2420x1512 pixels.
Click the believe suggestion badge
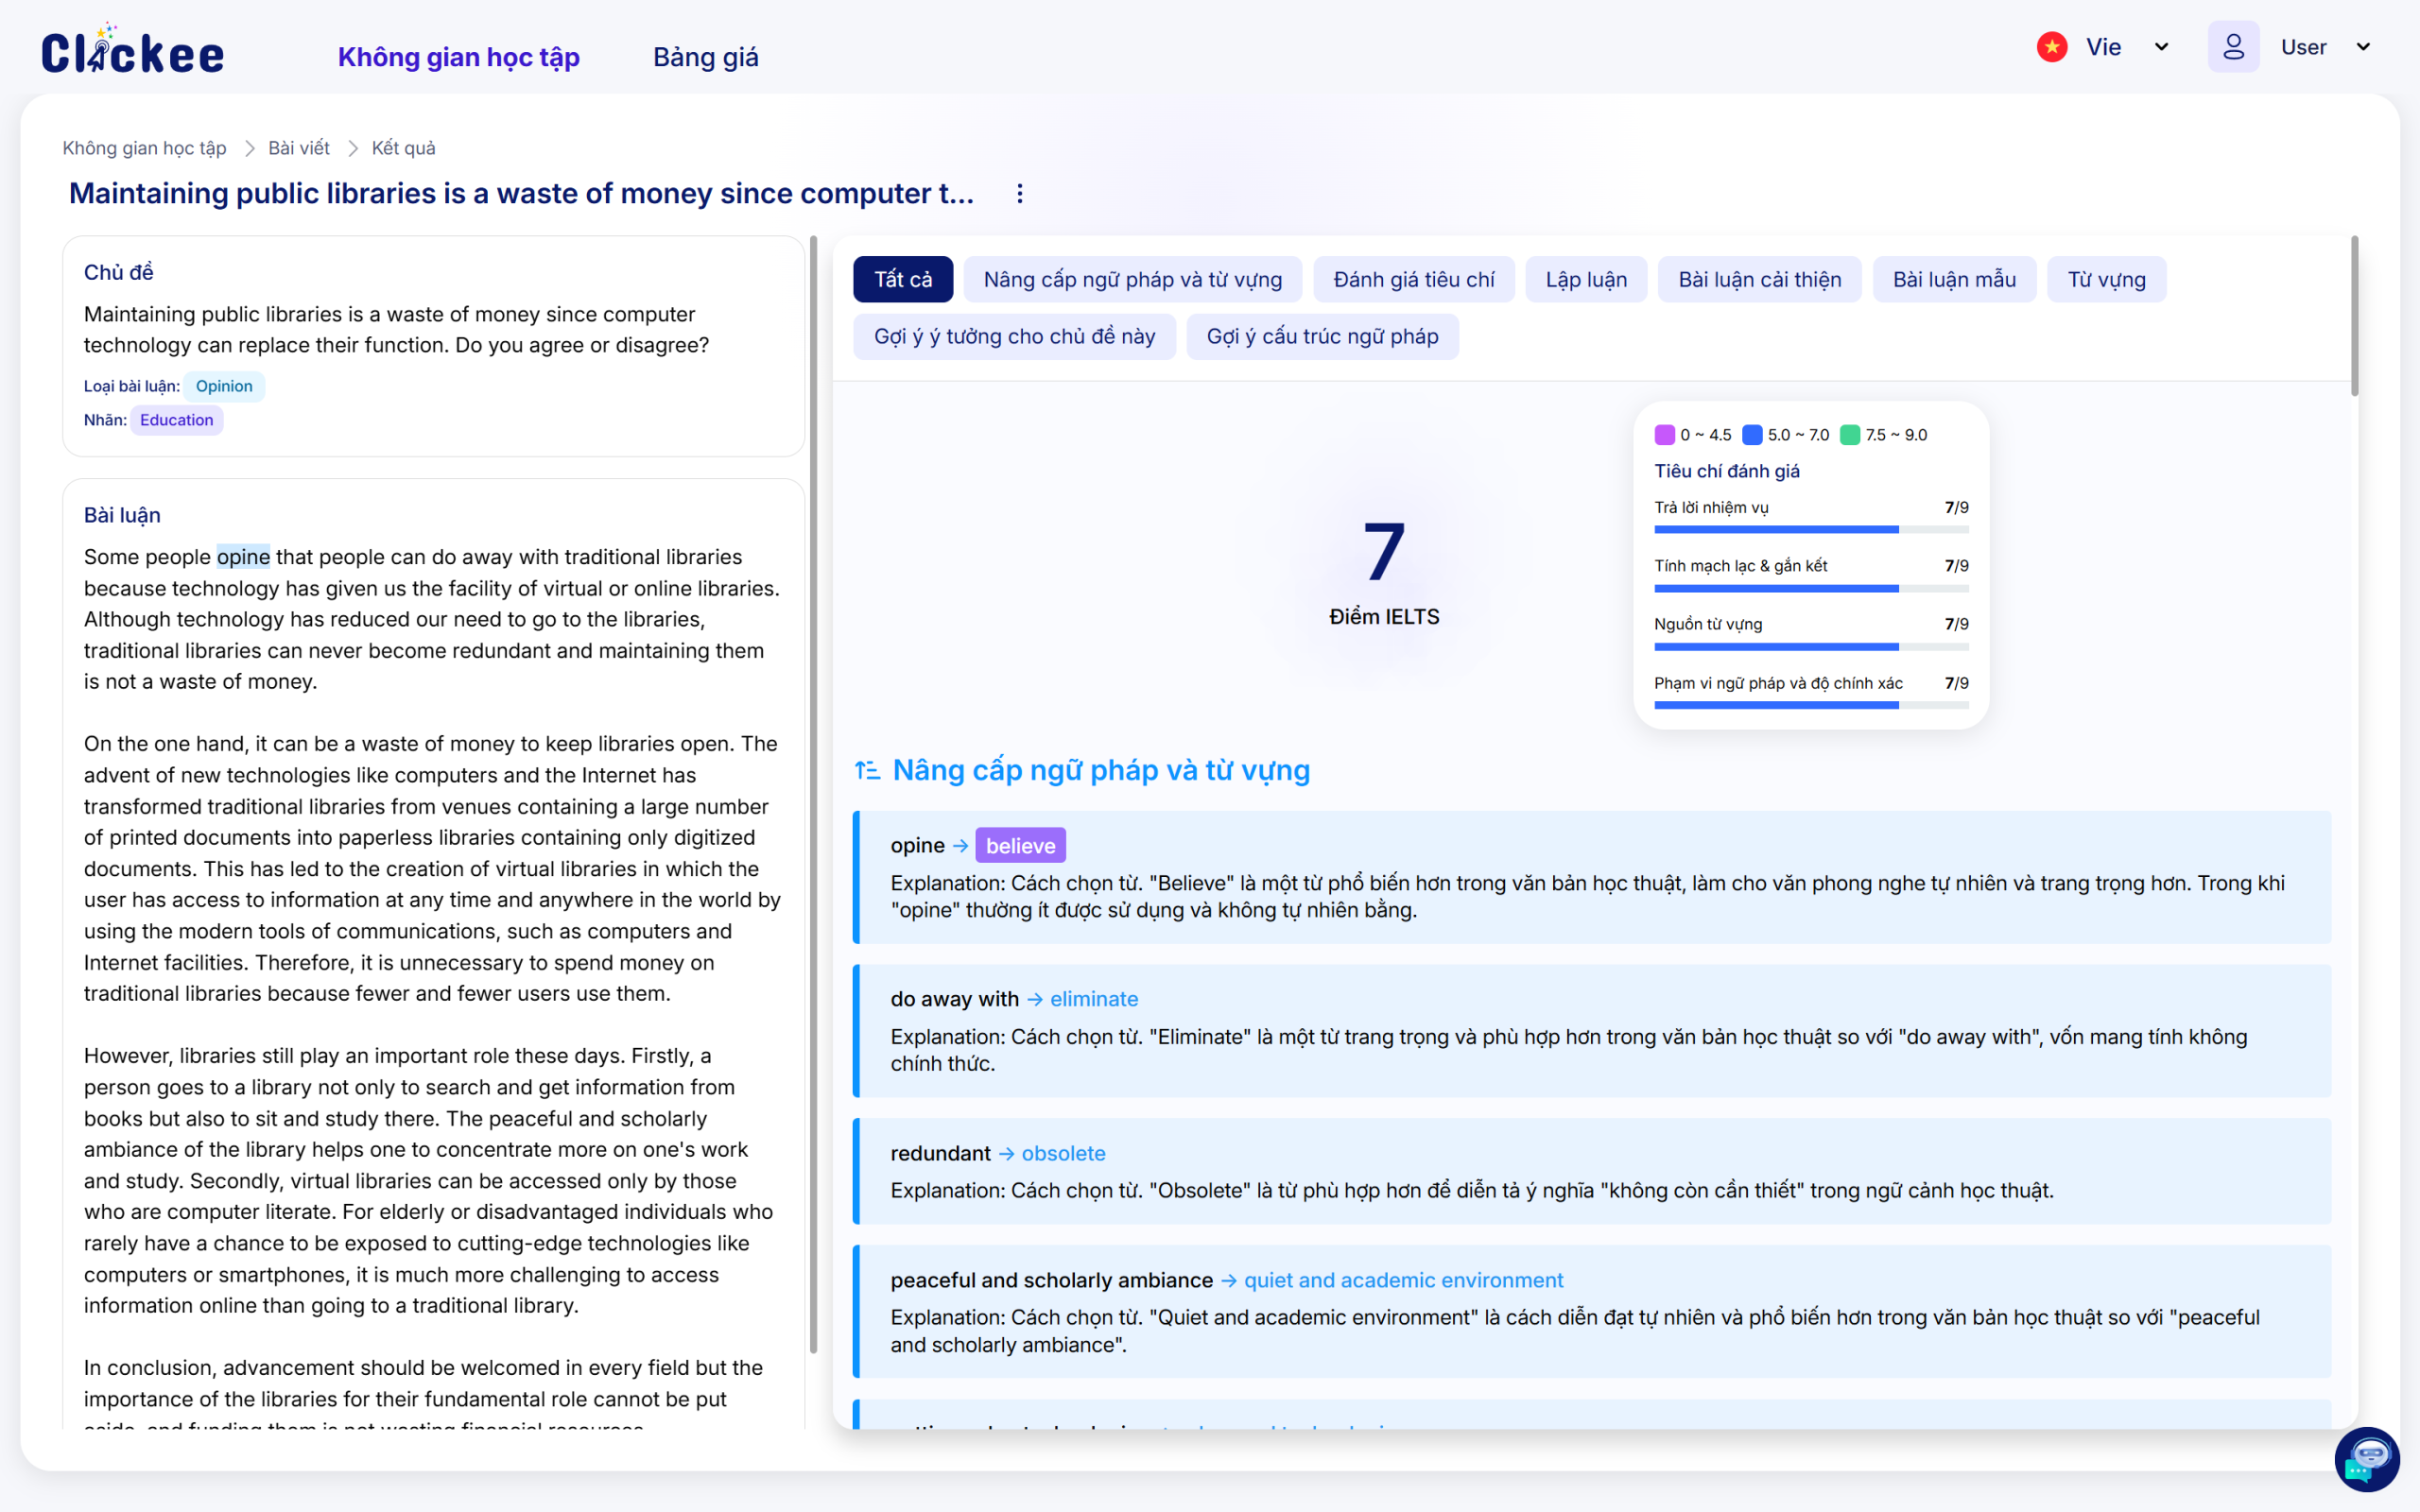(1019, 846)
